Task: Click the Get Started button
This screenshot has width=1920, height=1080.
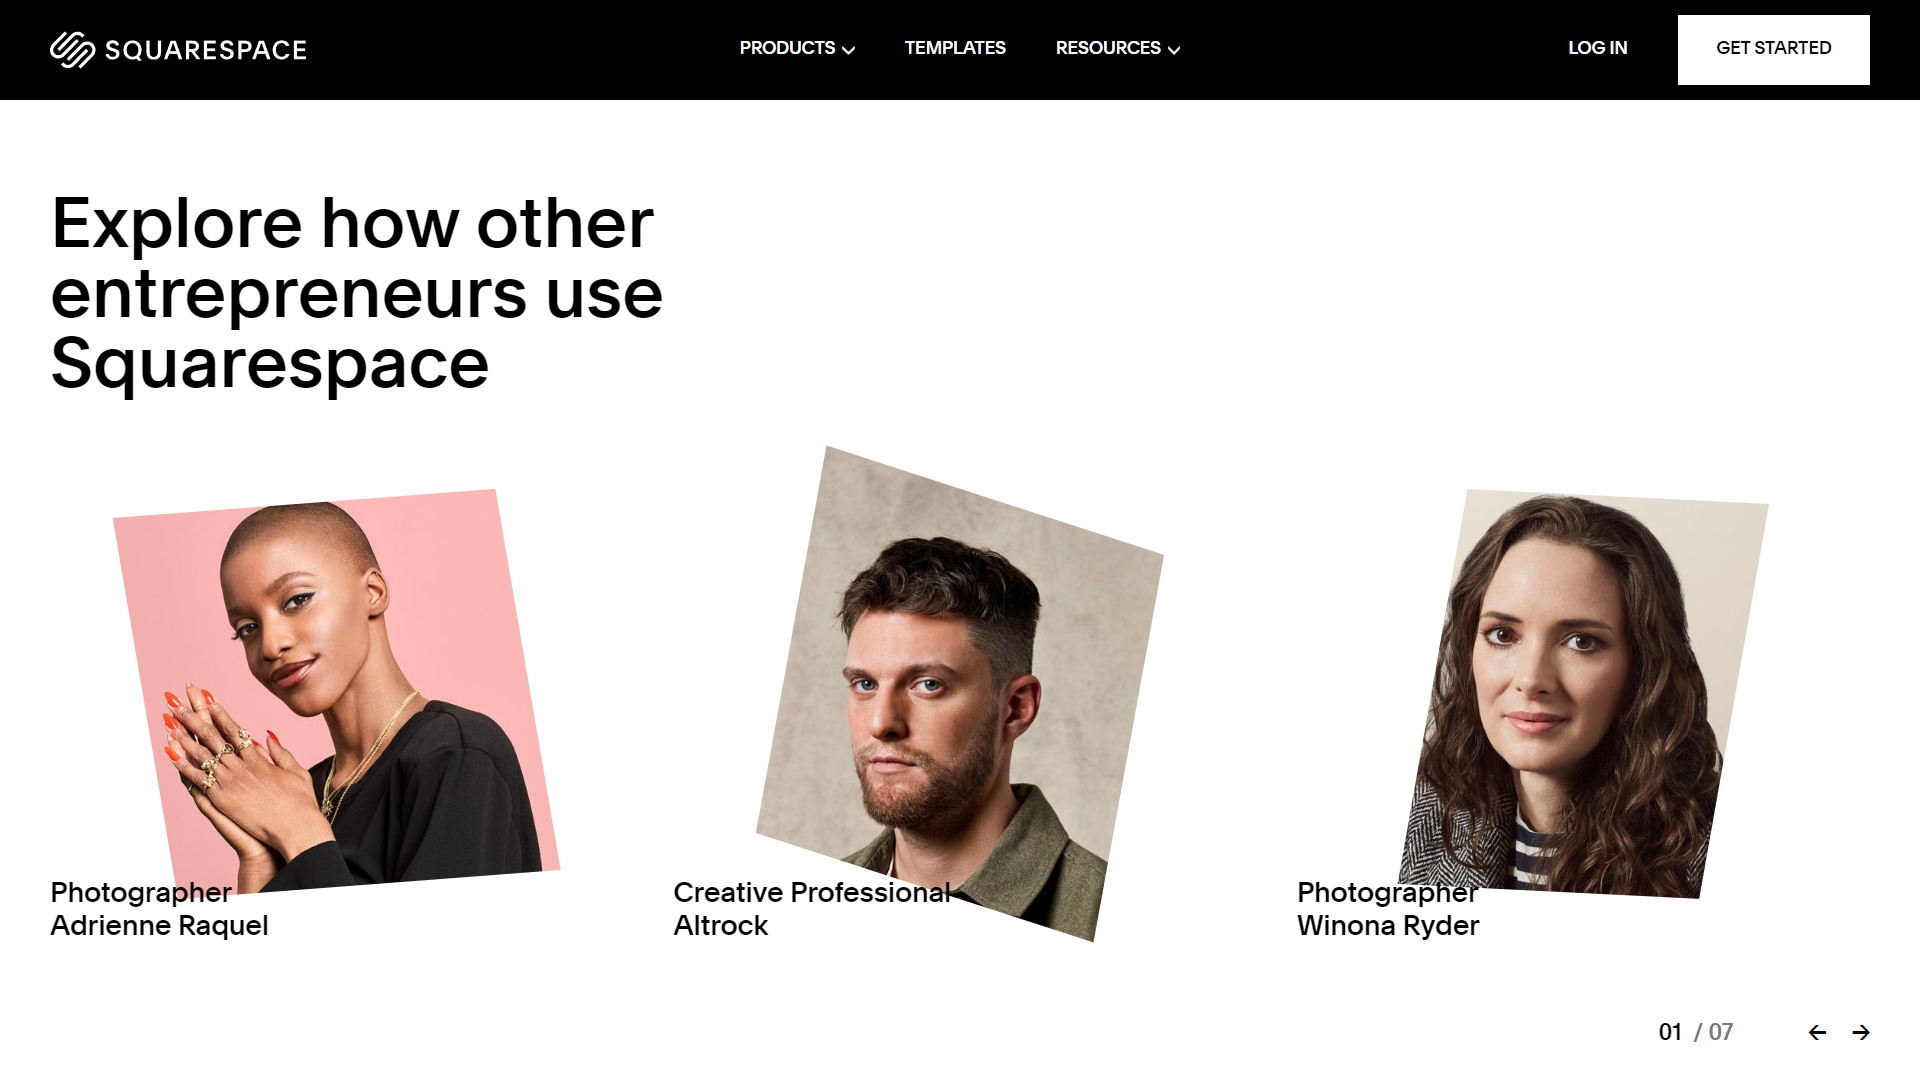Action: click(1773, 49)
